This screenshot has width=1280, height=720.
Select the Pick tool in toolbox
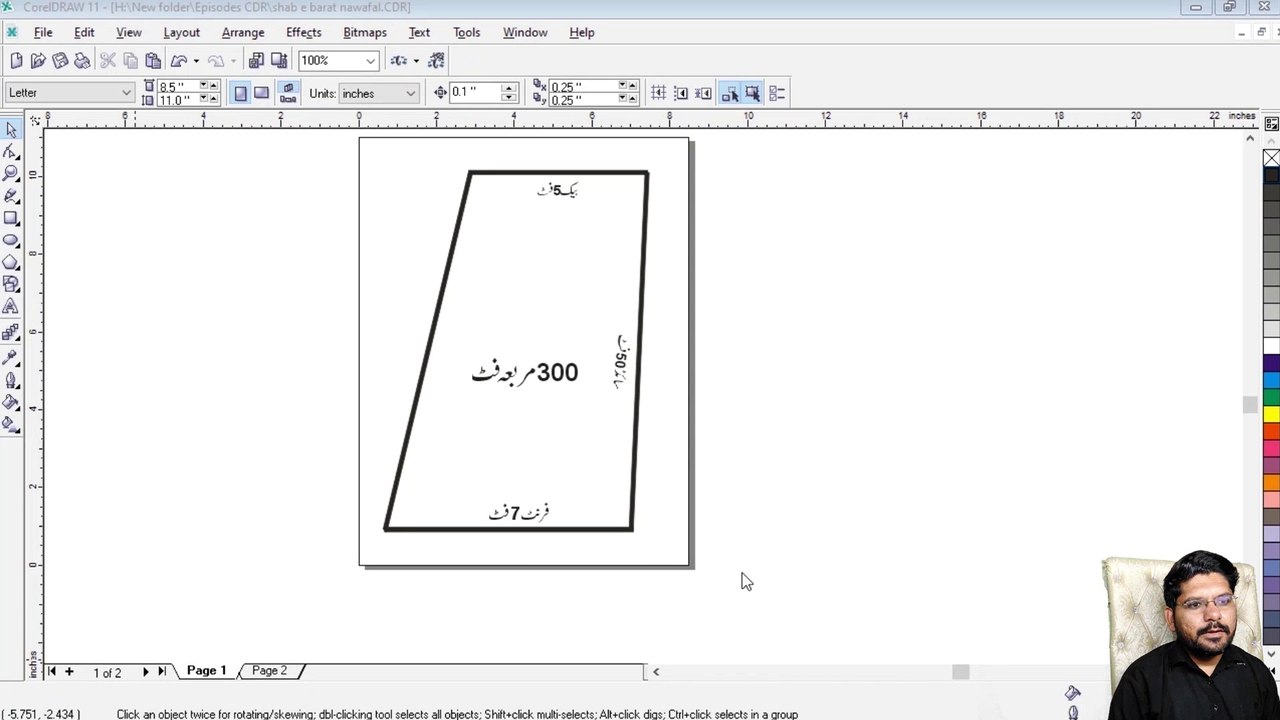[x=11, y=130]
